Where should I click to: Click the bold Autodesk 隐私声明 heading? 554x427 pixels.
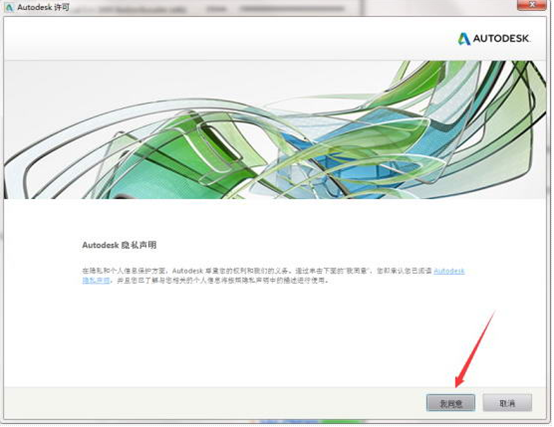pyautogui.click(x=119, y=245)
